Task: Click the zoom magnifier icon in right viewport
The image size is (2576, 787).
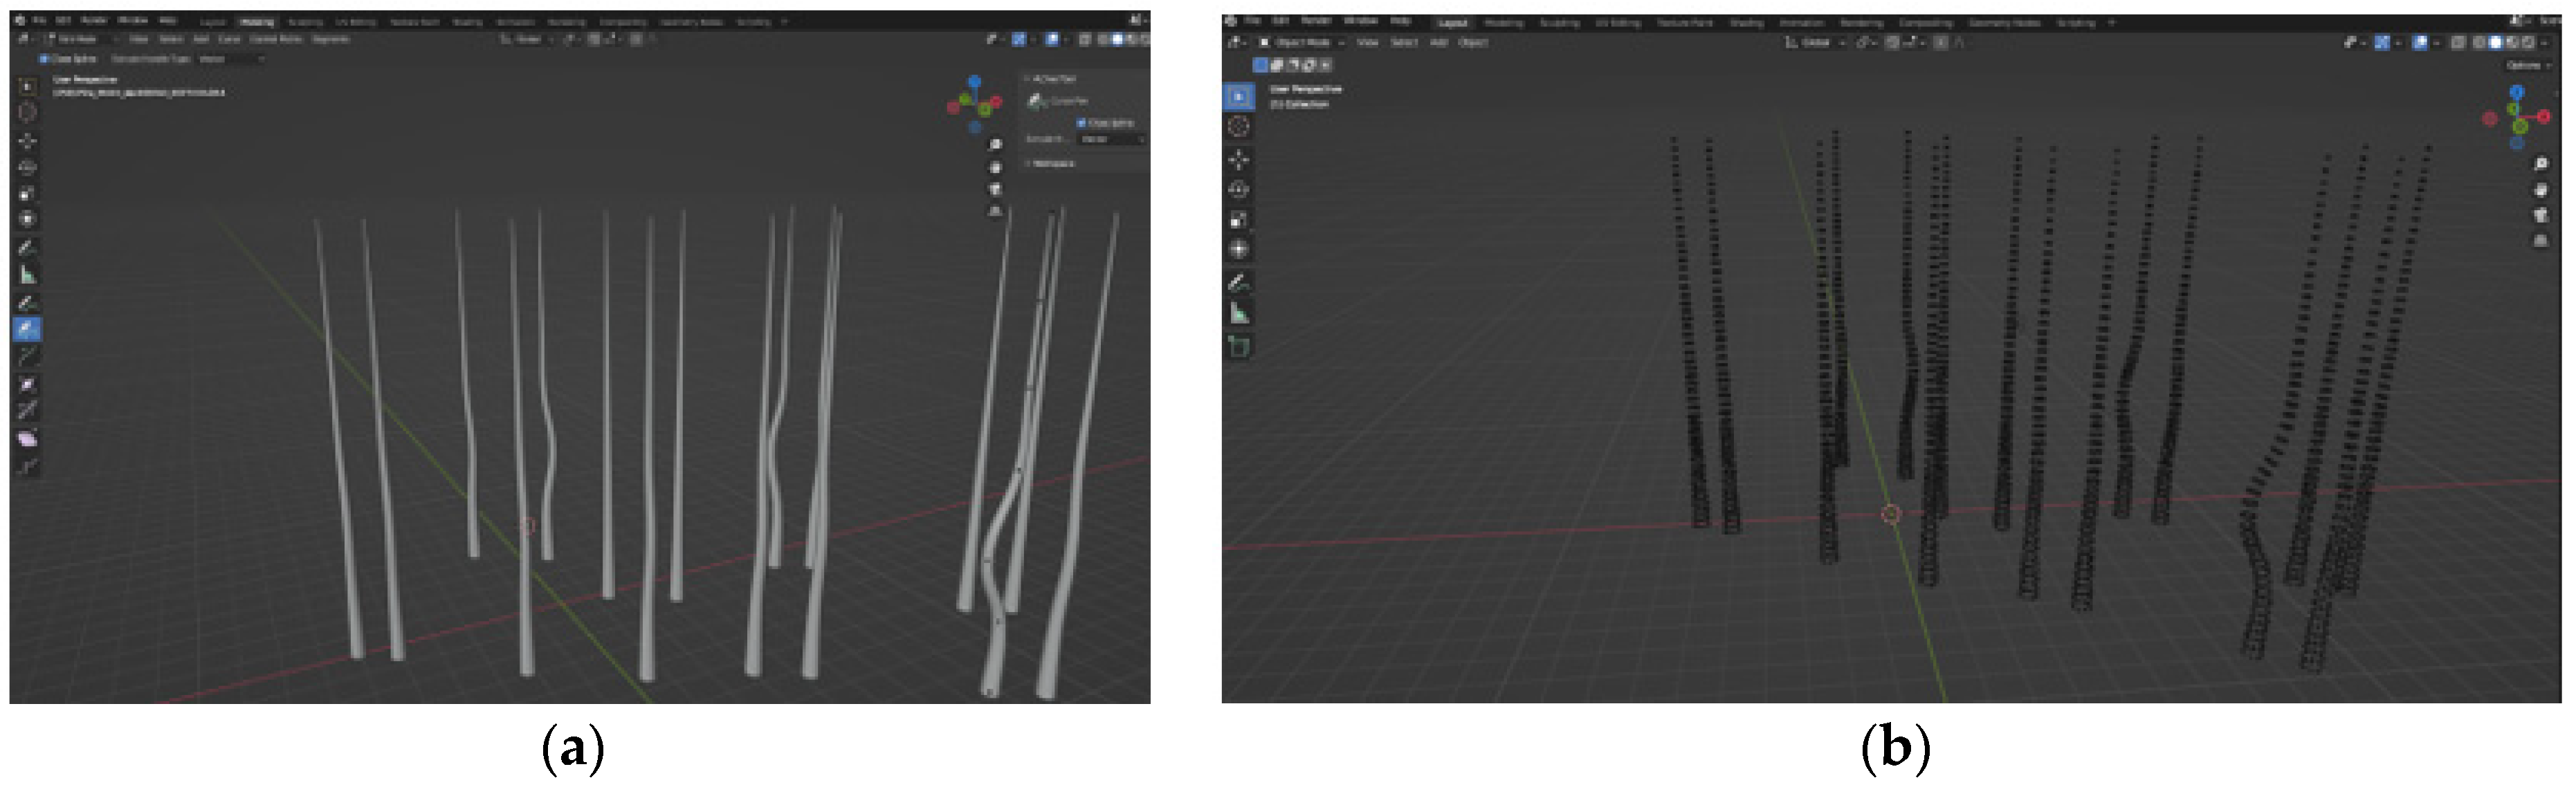Action: click(x=2541, y=164)
